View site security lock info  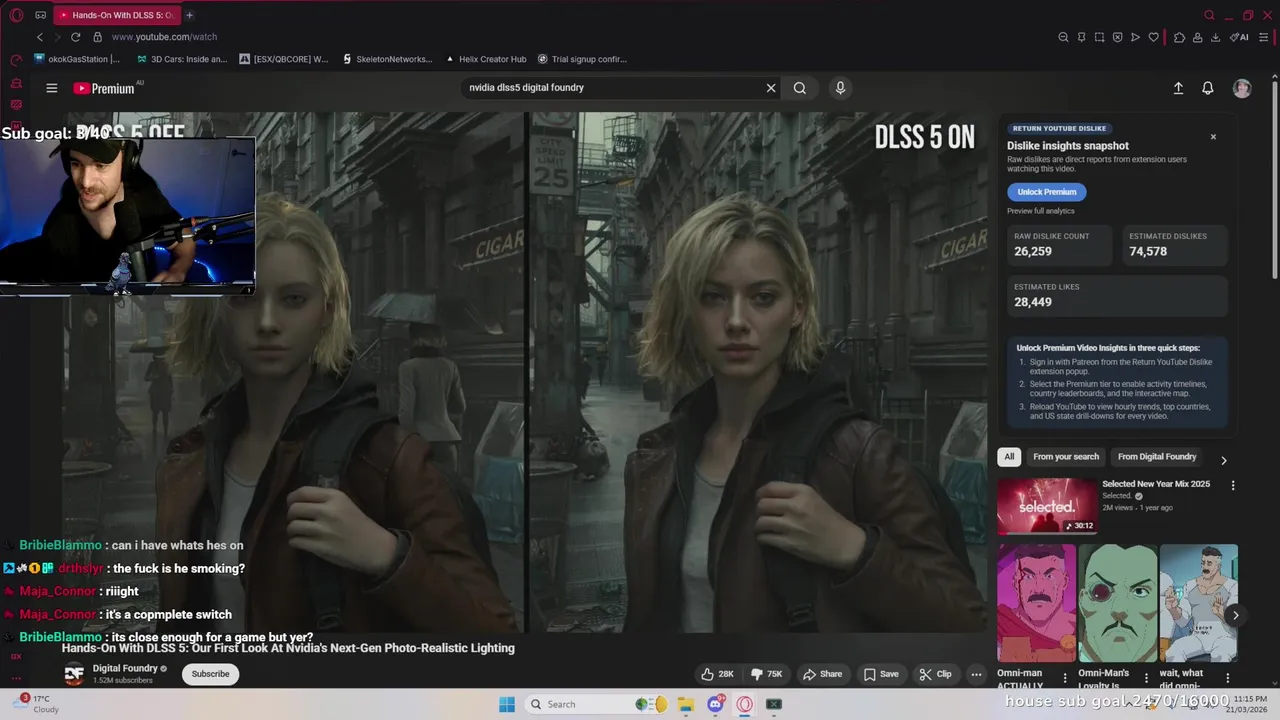coord(97,37)
